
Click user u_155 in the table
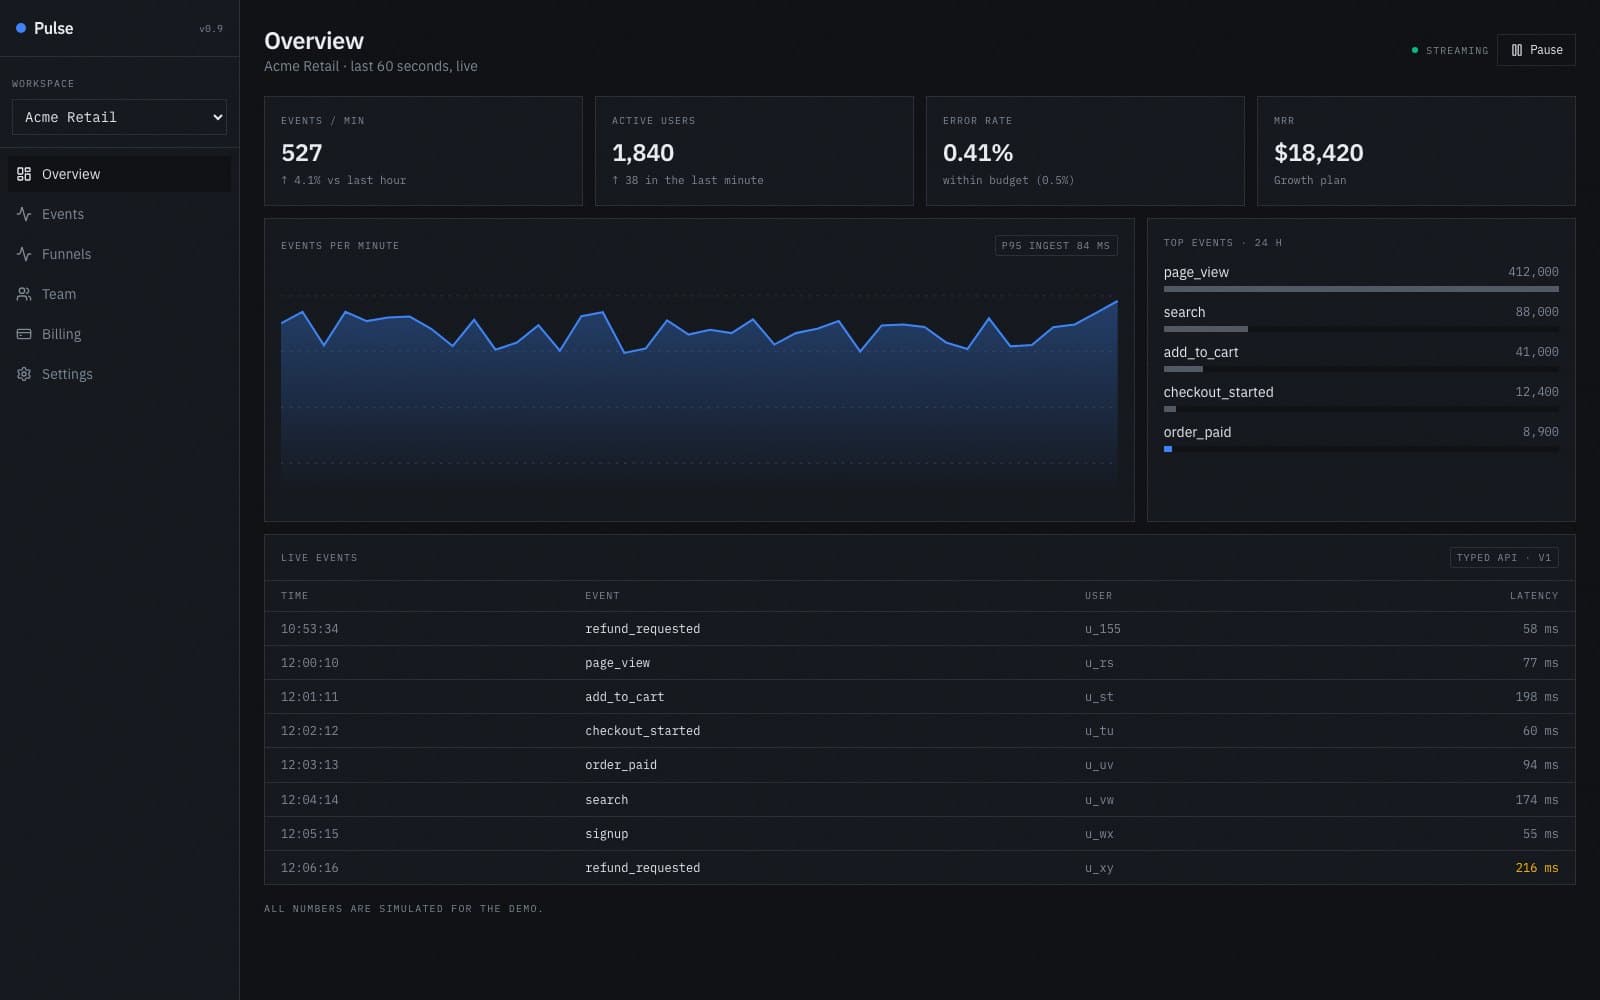coord(1103,629)
